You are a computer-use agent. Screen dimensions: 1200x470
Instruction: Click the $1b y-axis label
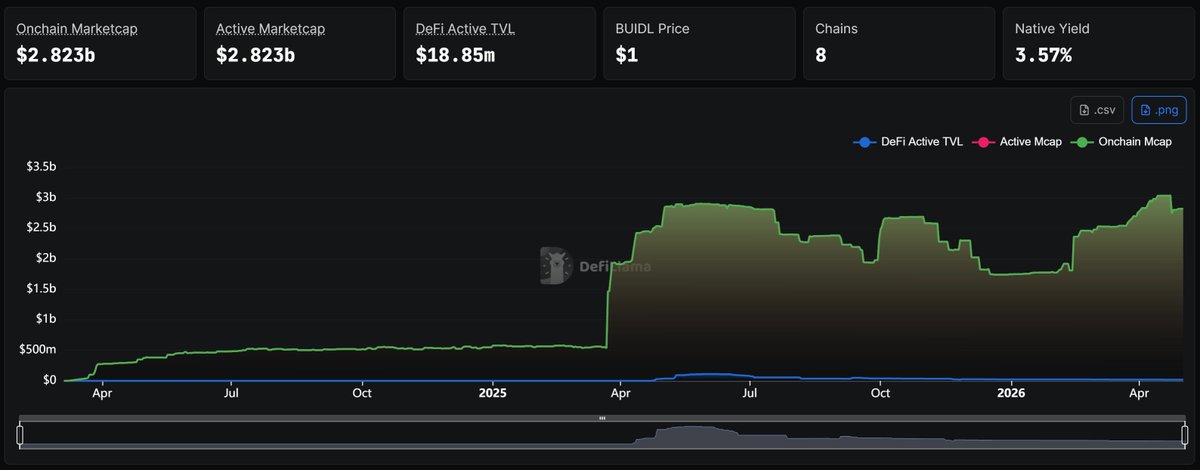point(46,319)
